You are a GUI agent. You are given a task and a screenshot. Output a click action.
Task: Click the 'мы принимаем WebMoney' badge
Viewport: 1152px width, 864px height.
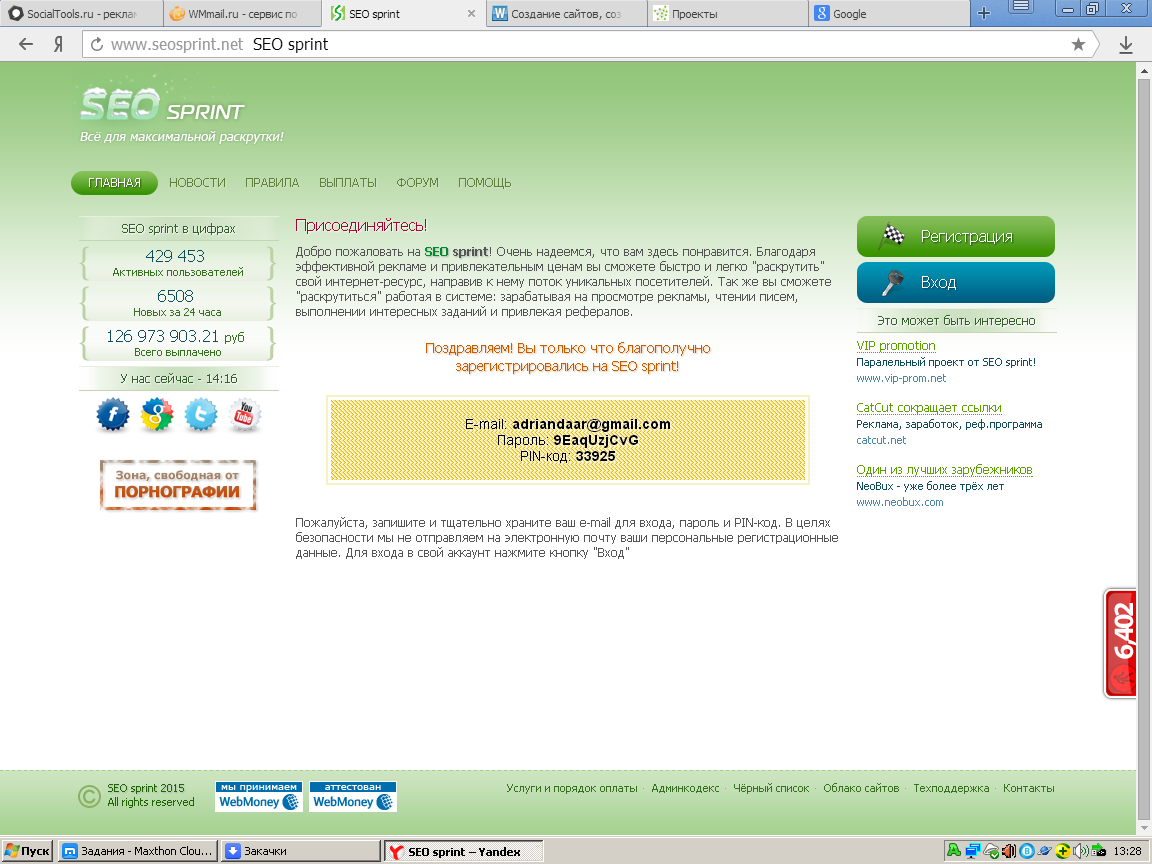pyautogui.click(x=259, y=796)
